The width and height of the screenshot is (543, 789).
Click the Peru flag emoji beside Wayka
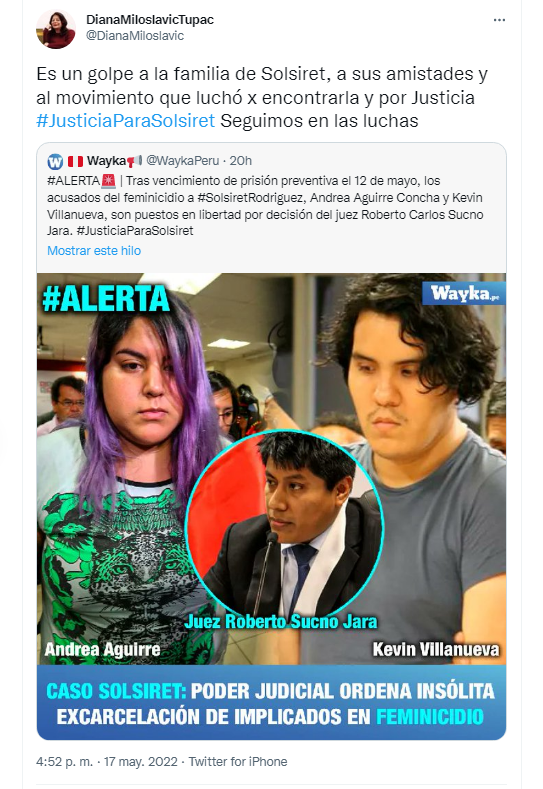pyautogui.click(x=75, y=161)
